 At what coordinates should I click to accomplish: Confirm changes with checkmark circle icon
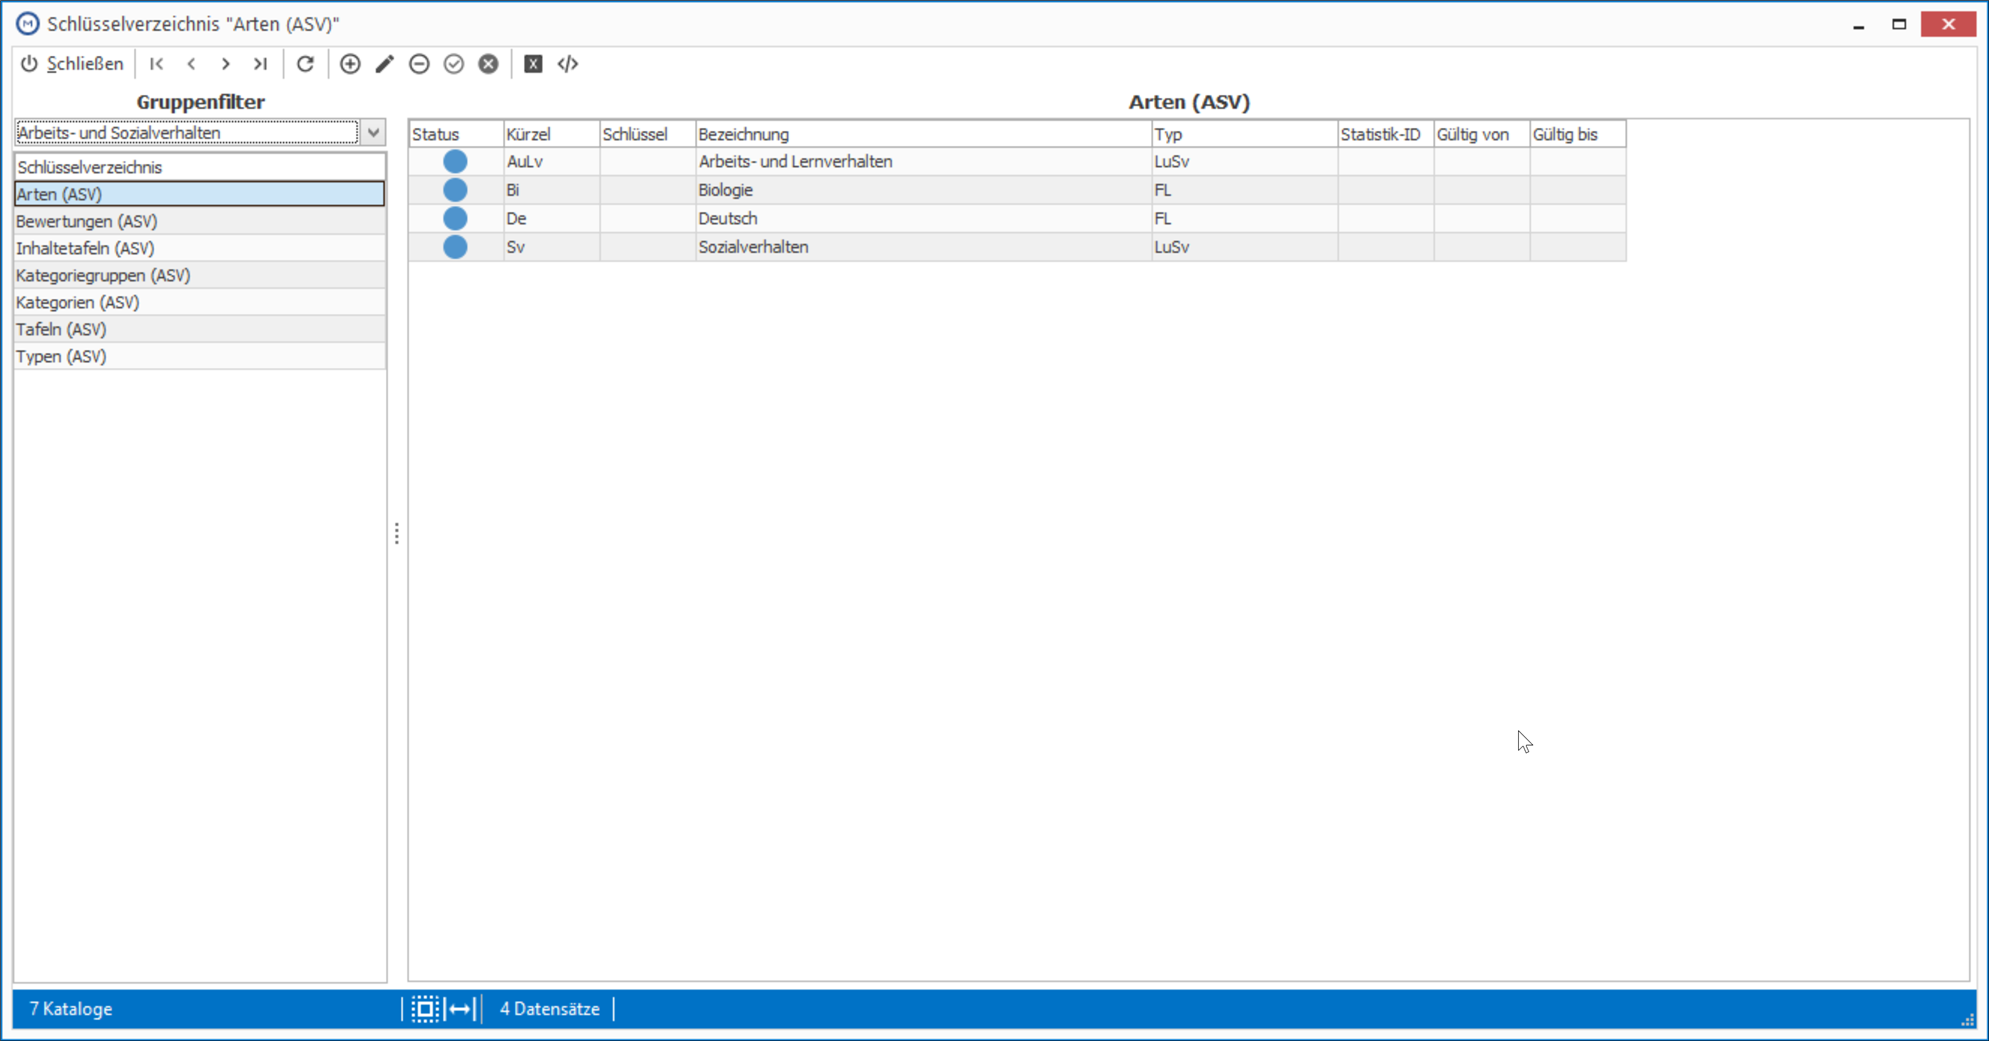point(454,64)
